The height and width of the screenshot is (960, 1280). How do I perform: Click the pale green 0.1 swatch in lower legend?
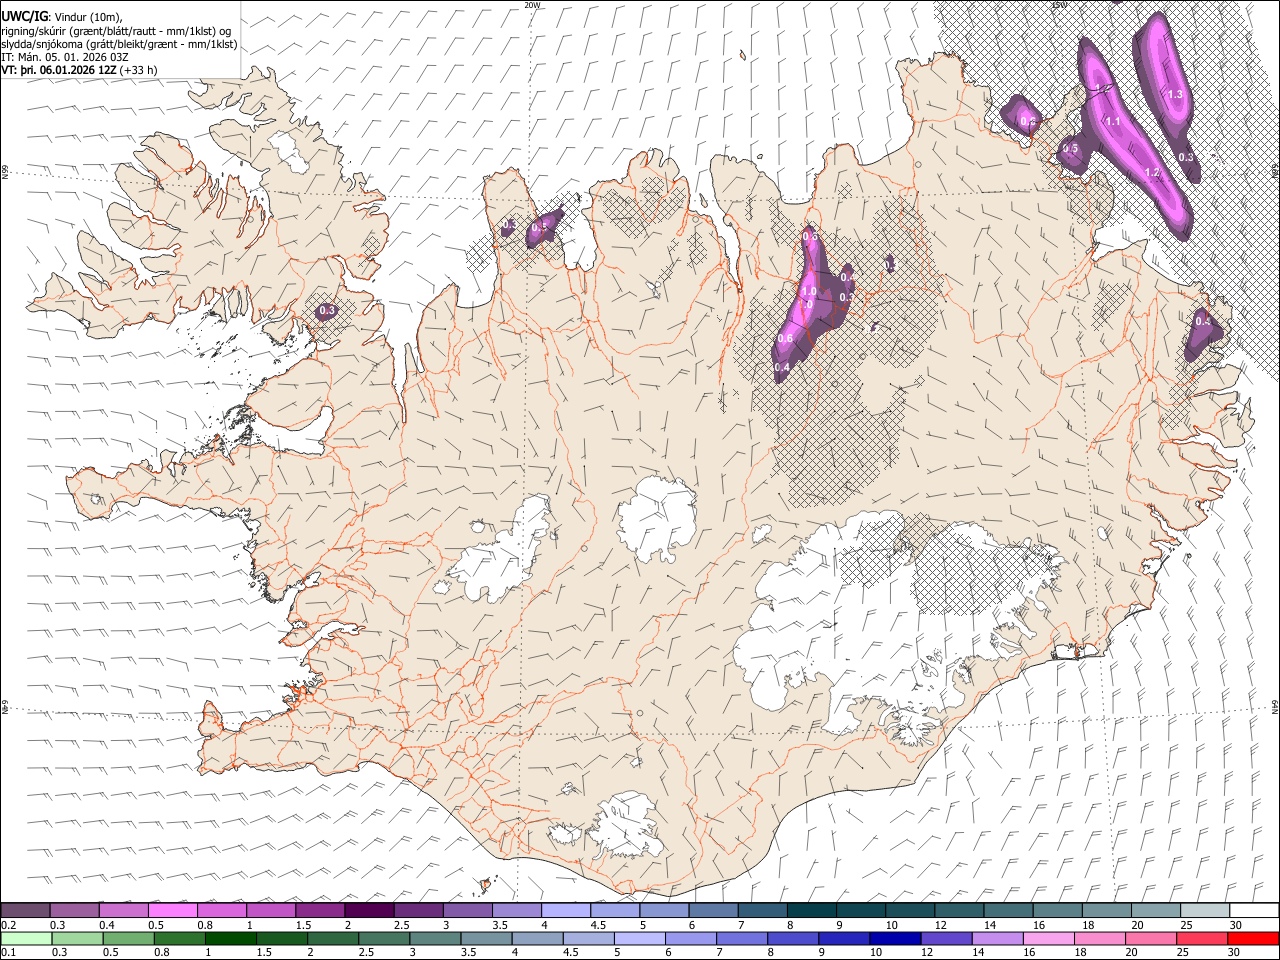click(25, 938)
